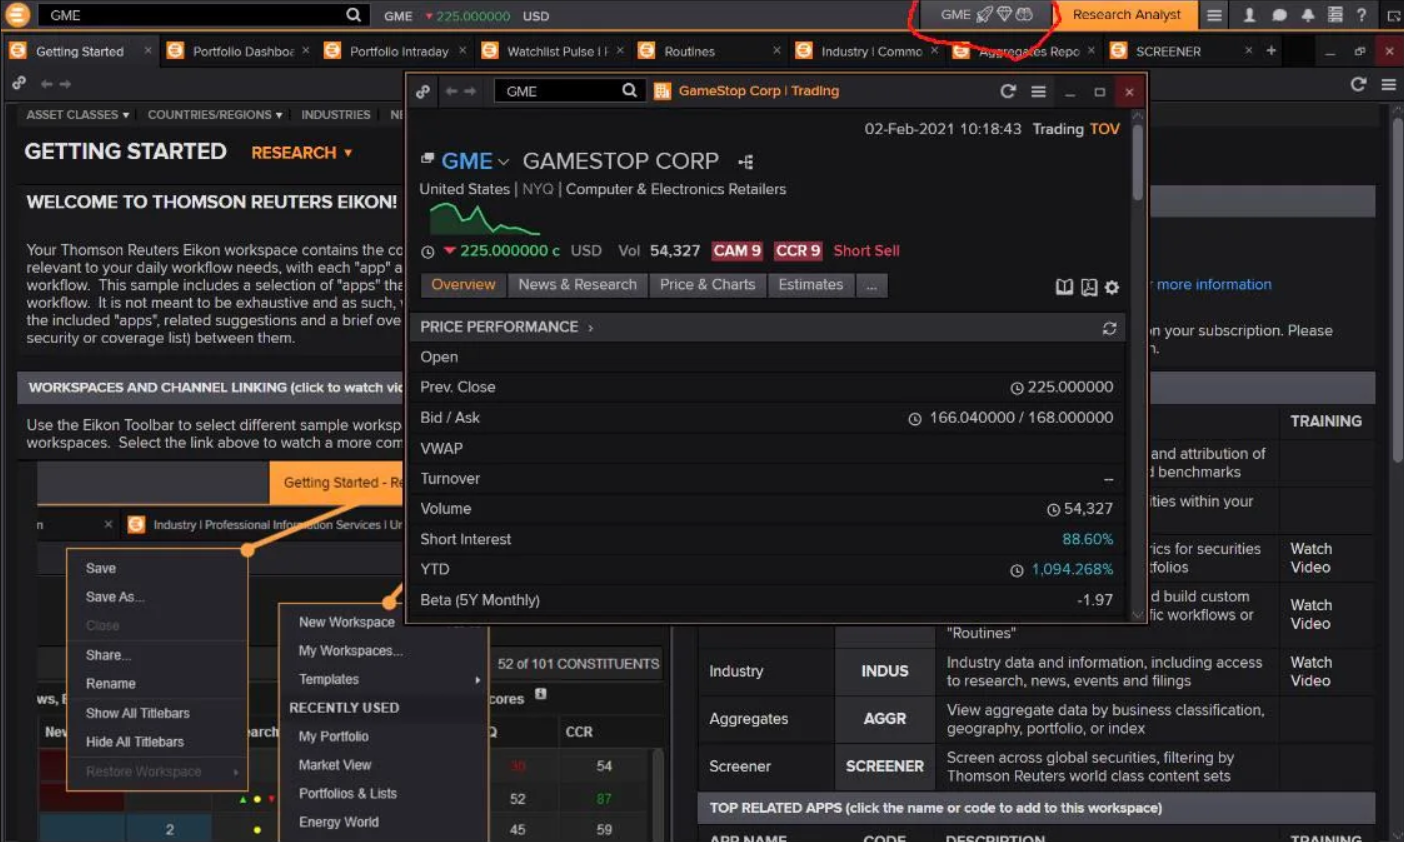Refresh the GameStop Trading window
The width and height of the screenshot is (1404, 842).
point(1008,91)
